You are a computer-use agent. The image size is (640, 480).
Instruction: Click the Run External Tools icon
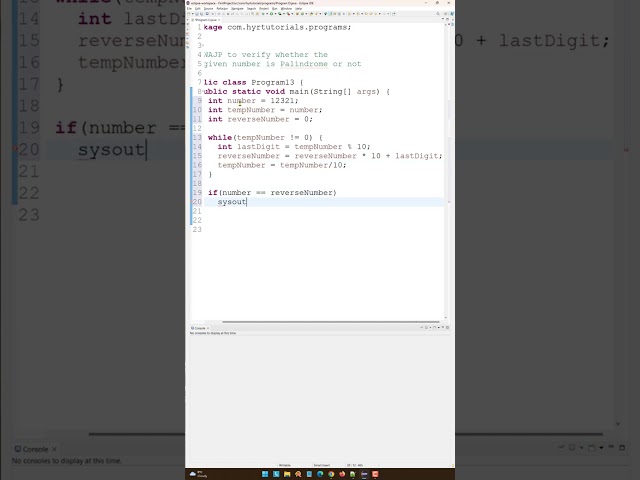click(x=288, y=13)
